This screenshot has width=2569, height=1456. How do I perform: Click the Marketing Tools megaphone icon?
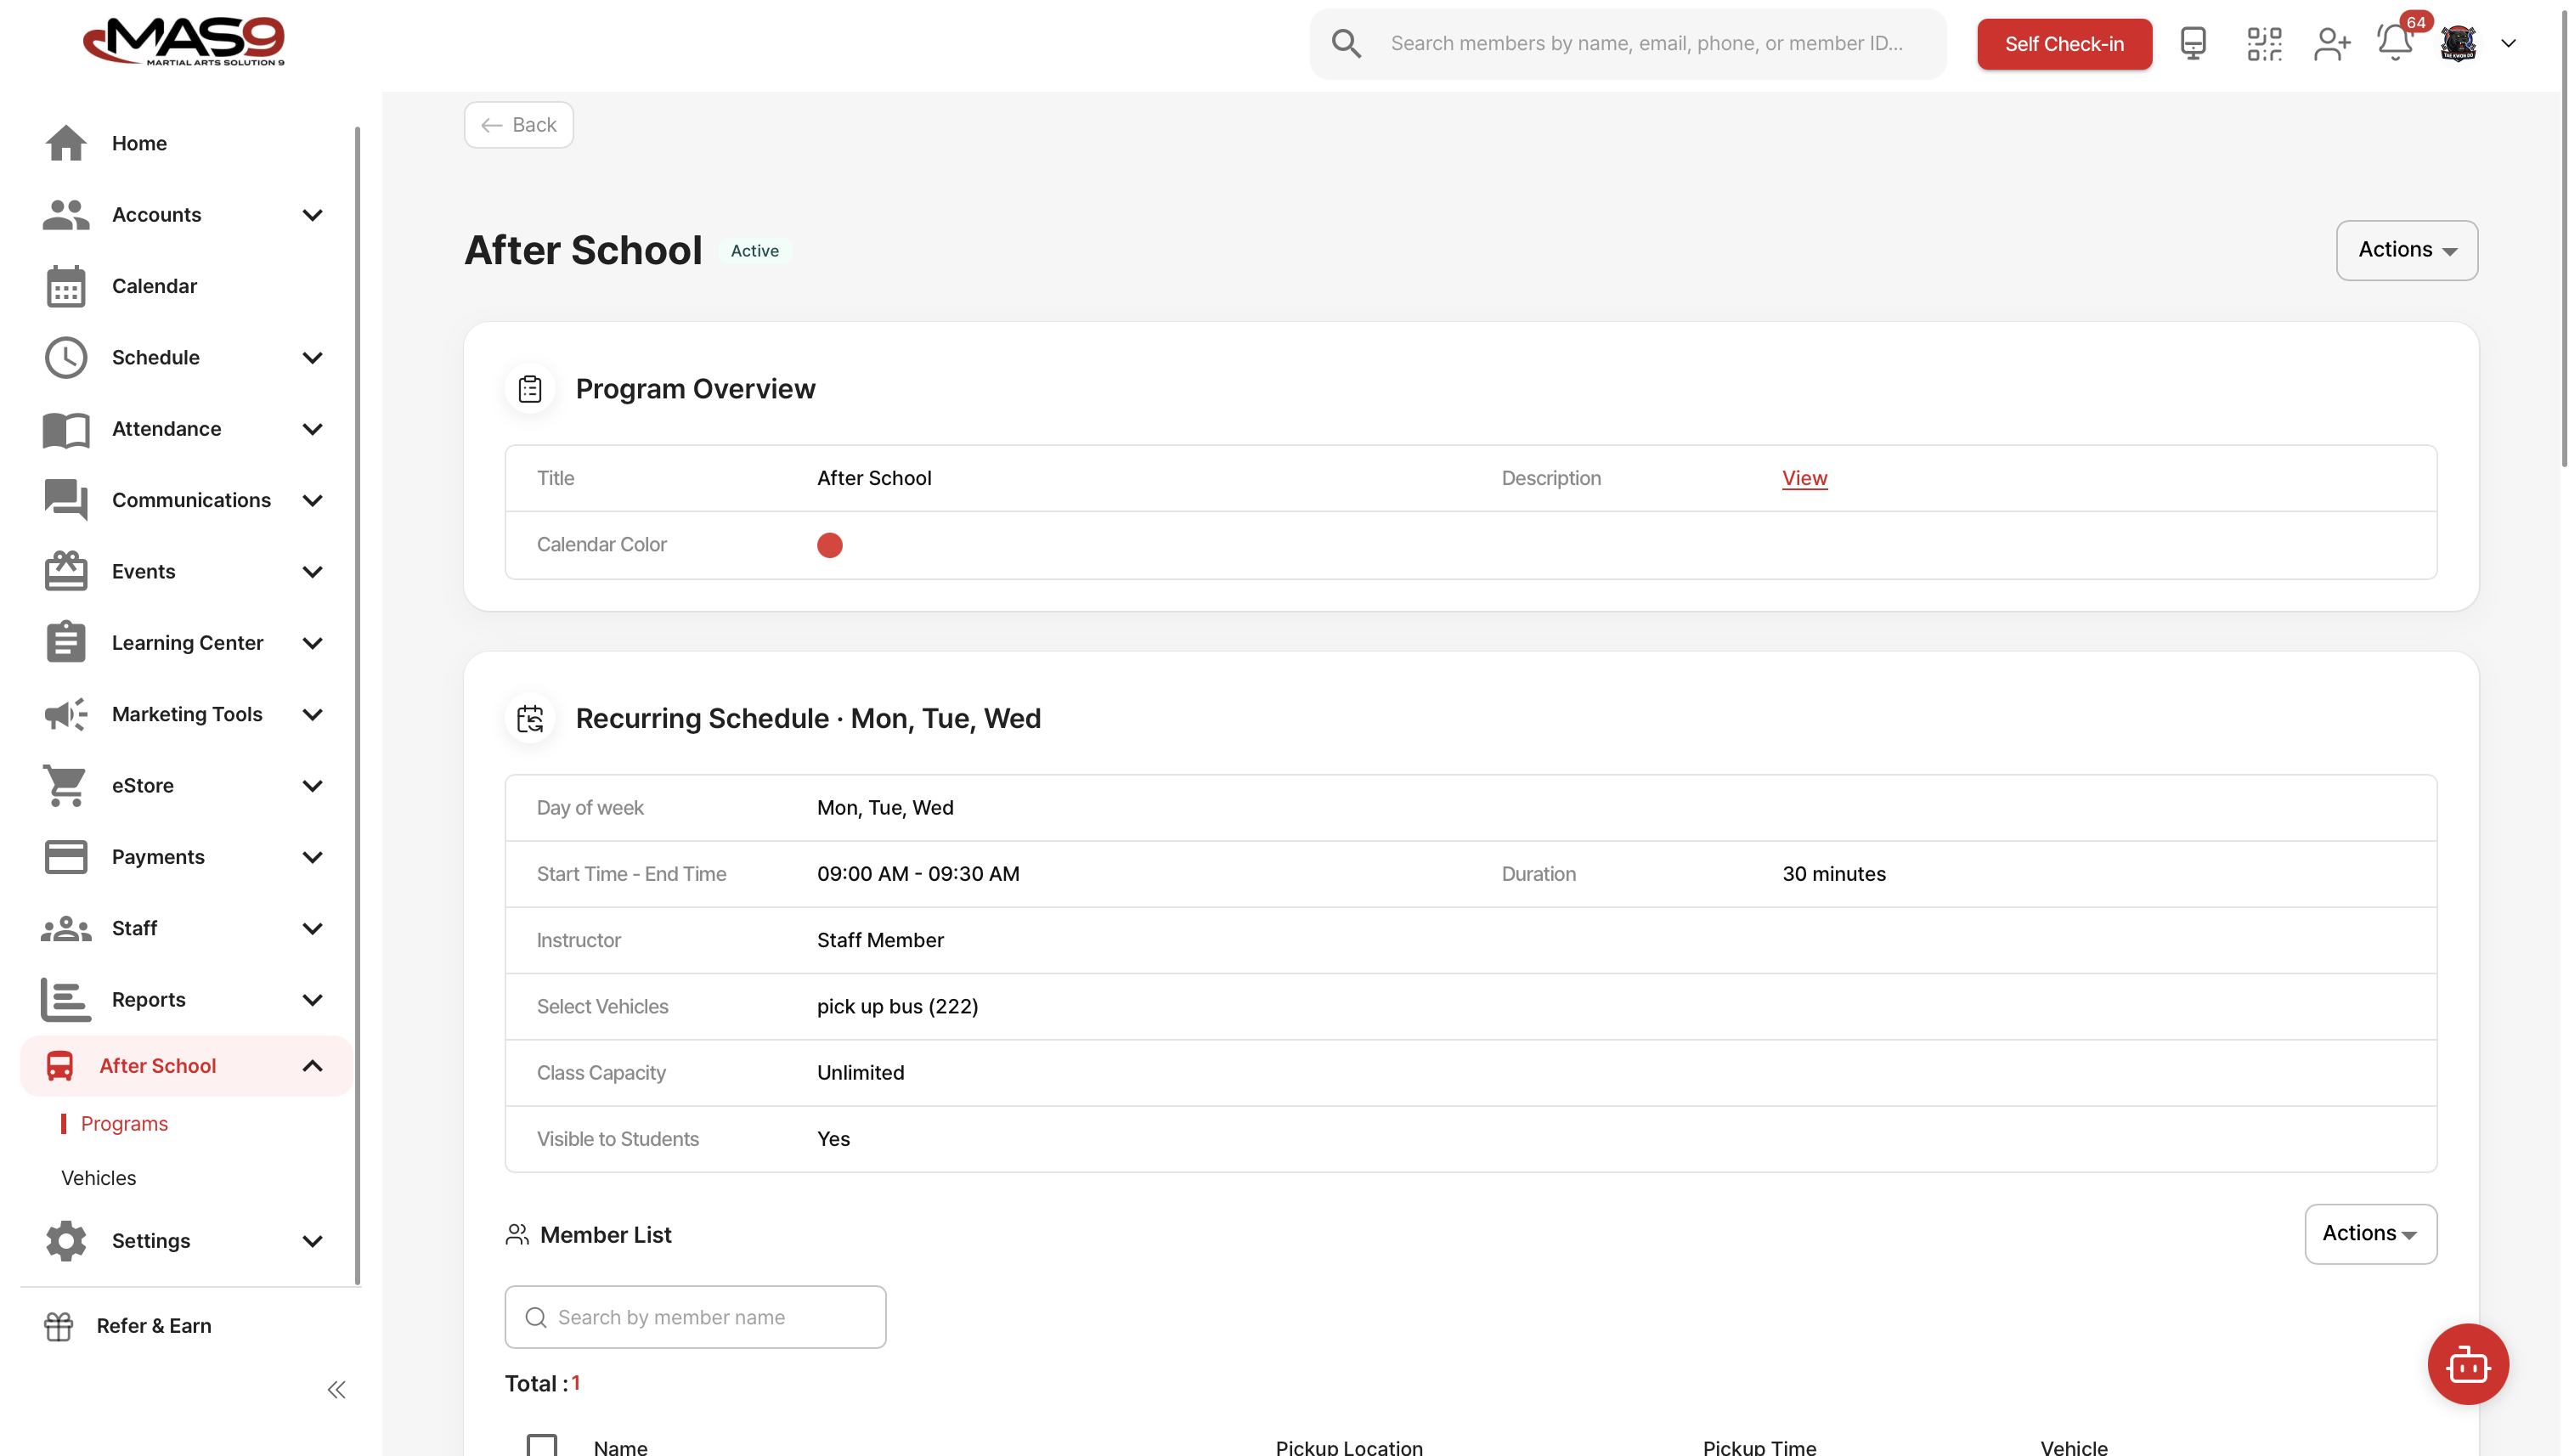pyautogui.click(x=66, y=714)
